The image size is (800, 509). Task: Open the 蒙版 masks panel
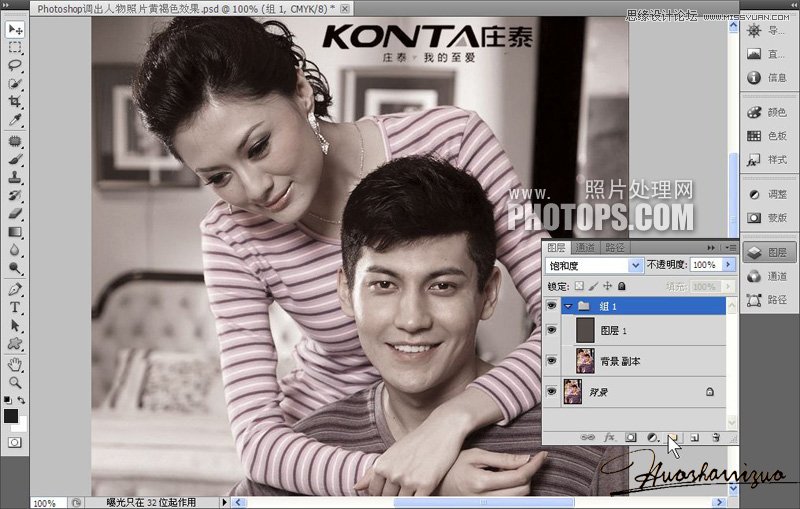[x=769, y=218]
